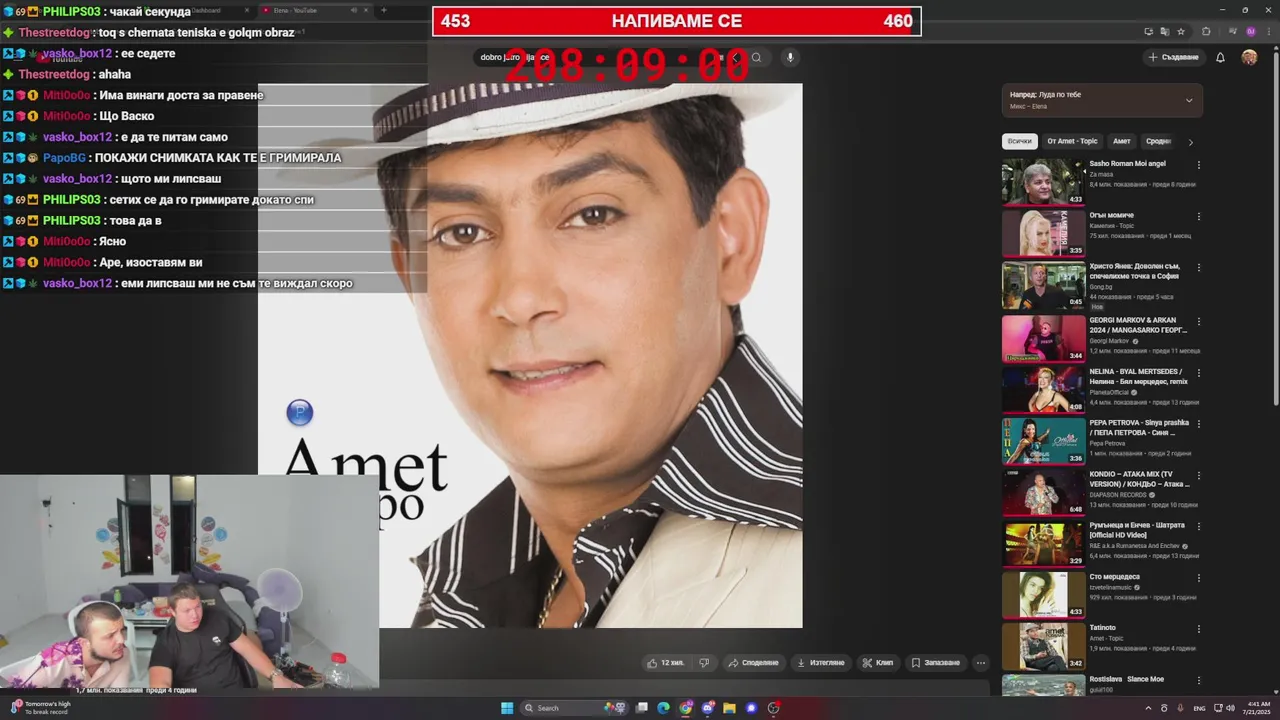Run search with the magnifier icon

tap(756, 57)
